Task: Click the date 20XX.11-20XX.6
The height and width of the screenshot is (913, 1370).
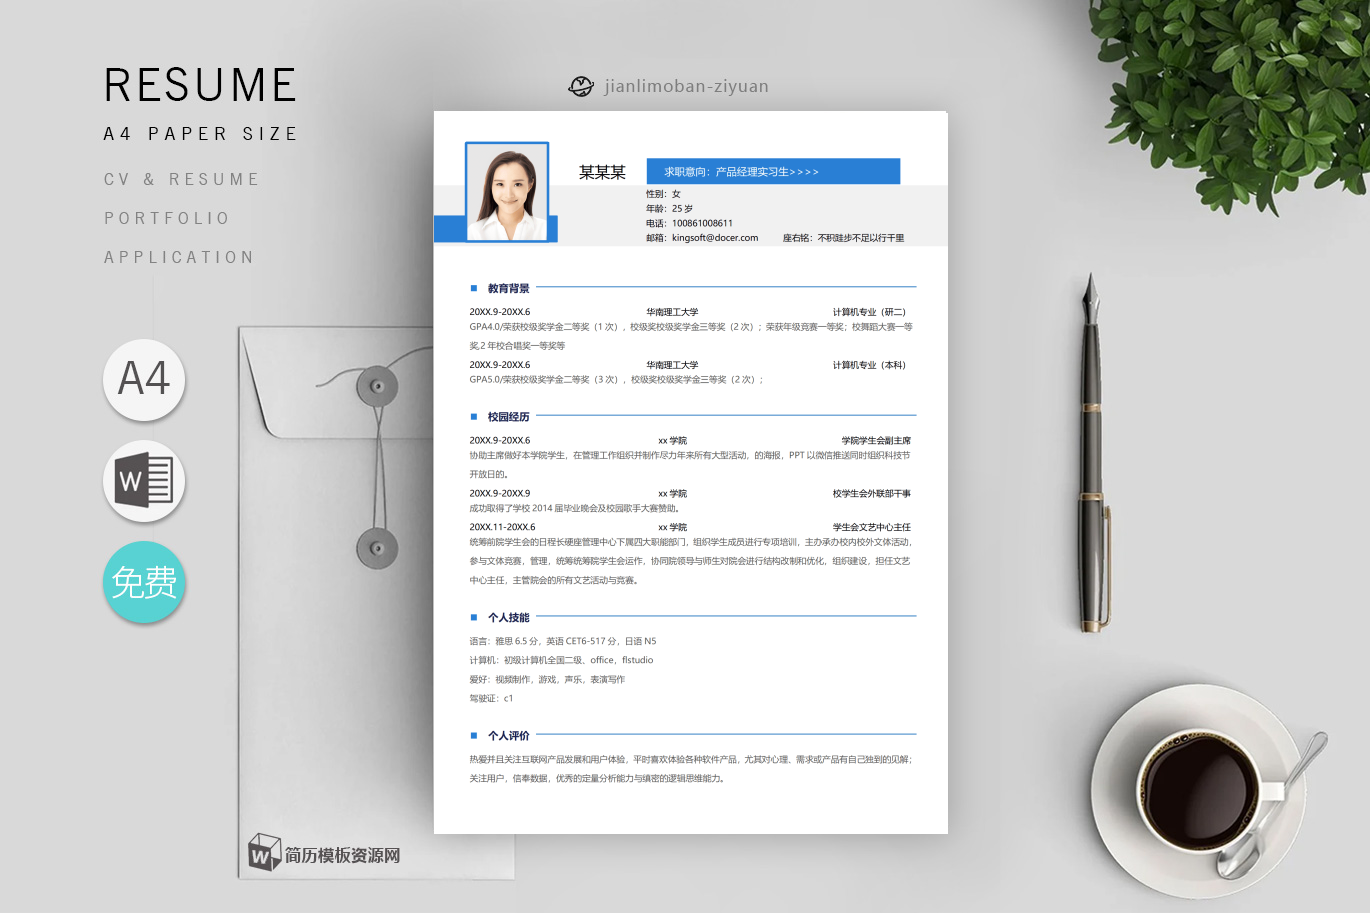Action: [502, 527]
